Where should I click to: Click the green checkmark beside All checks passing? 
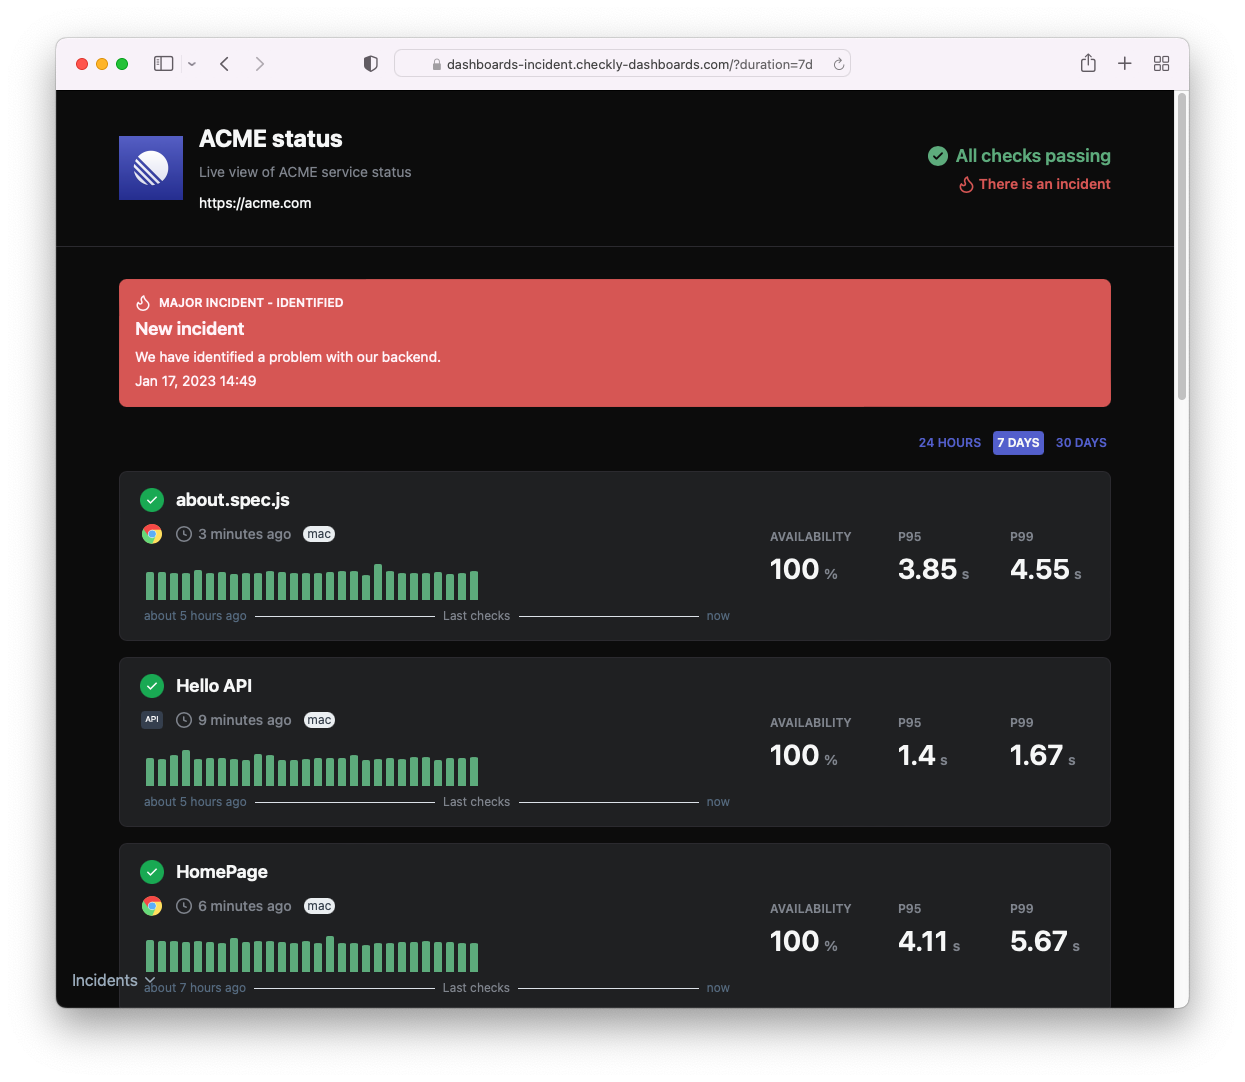937,156
